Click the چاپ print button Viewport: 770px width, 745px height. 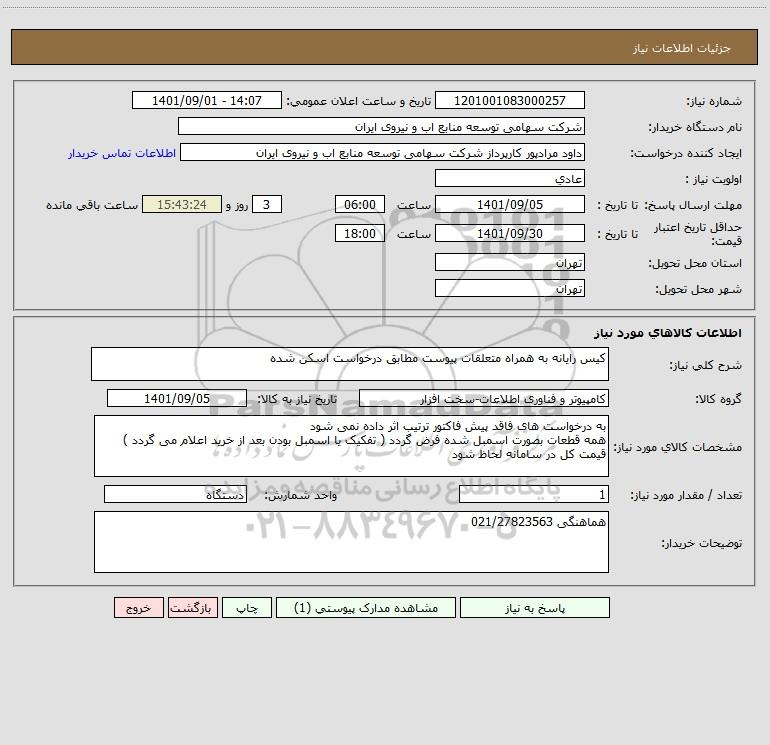click(247, 607)
